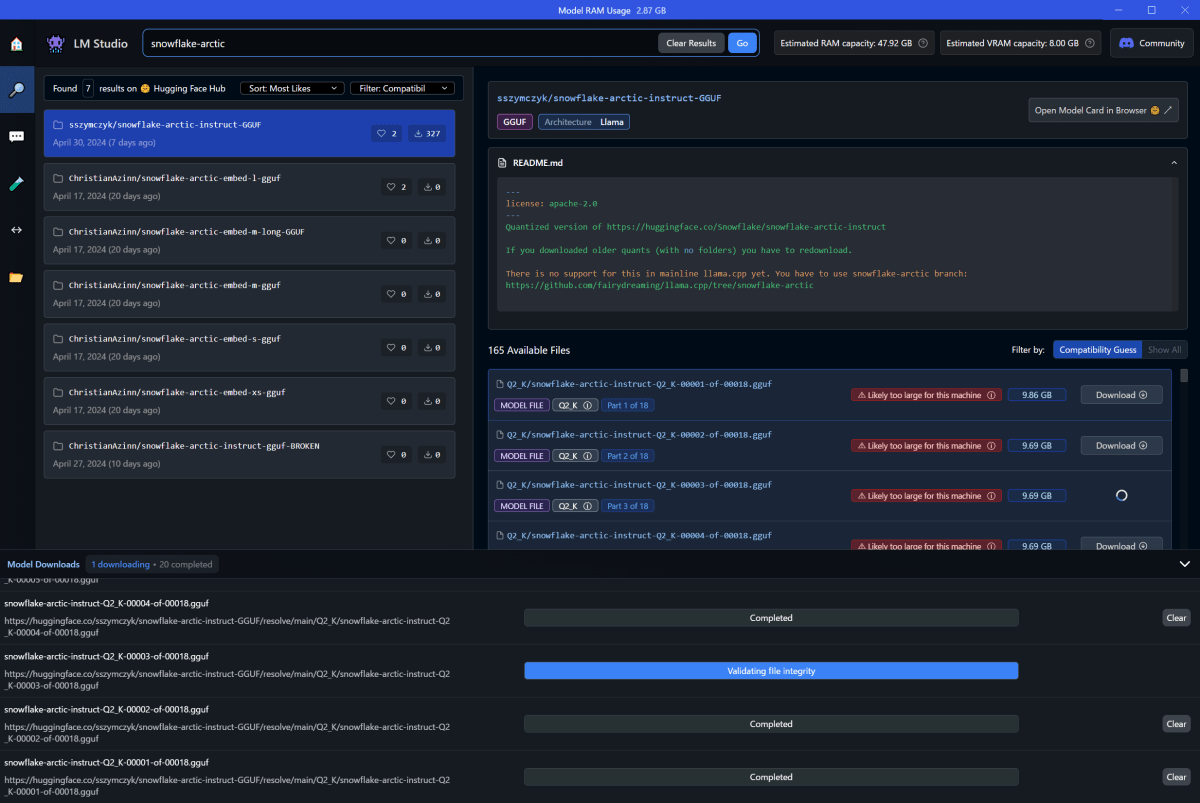
Task: Click results count box showing 7
Action: 88,88
